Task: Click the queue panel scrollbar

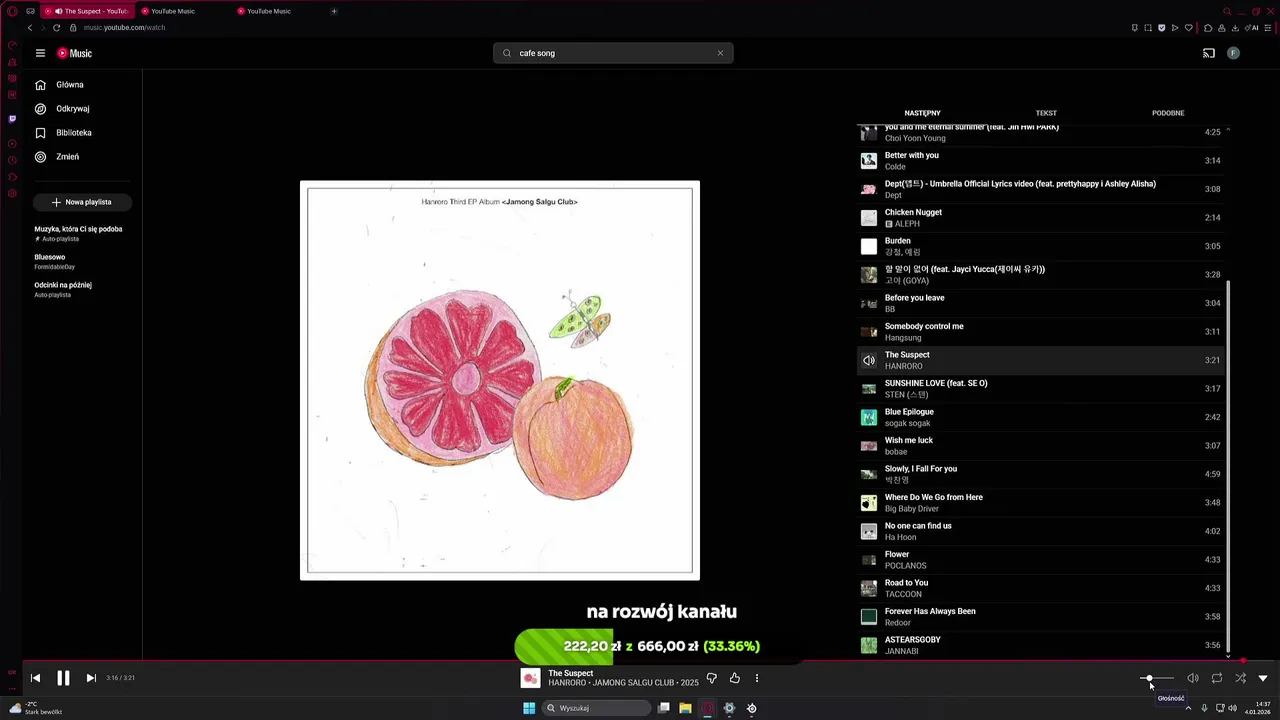Action: tap(1228, 464)
